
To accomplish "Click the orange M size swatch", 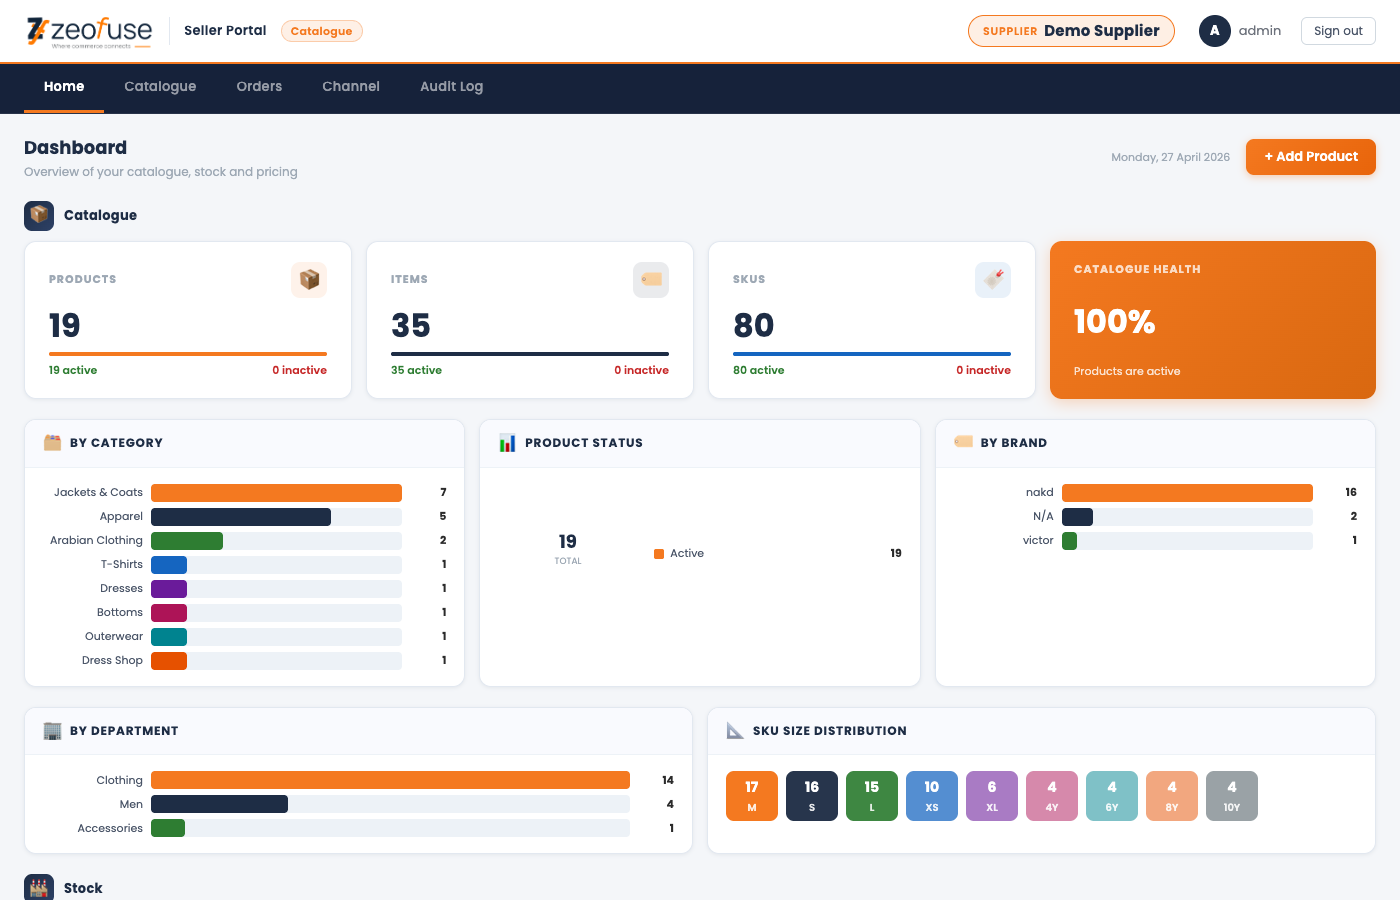I will 752,796.
